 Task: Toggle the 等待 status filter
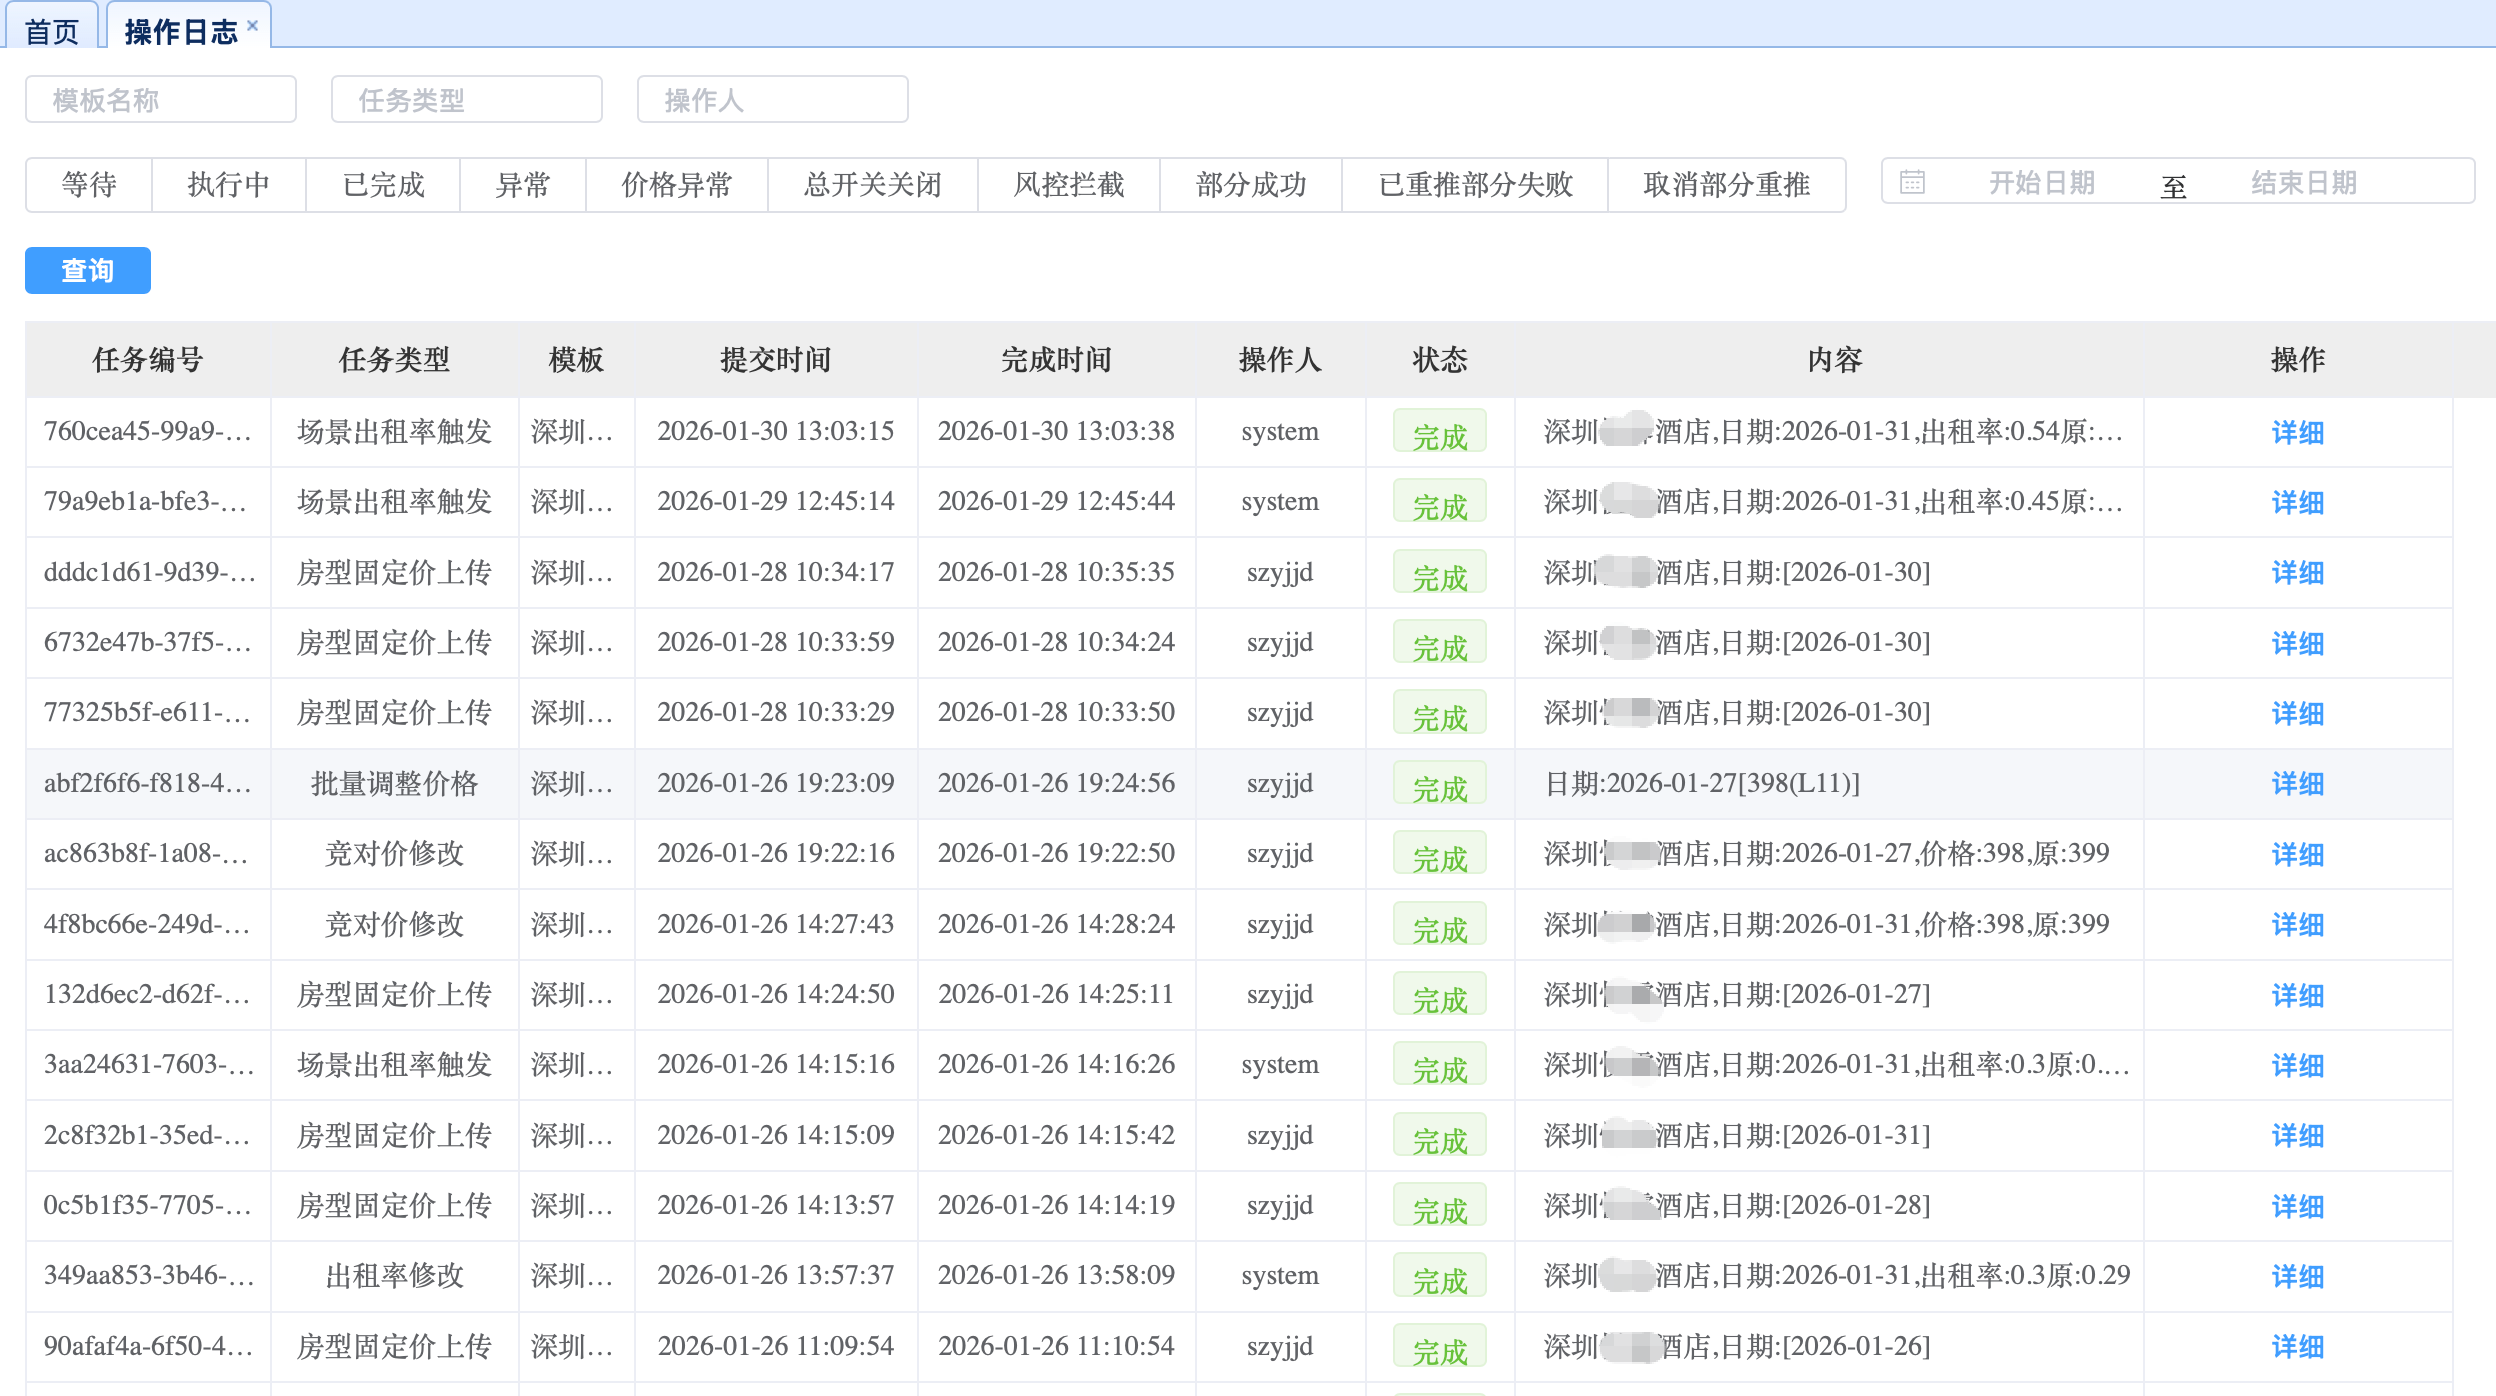click(x=89, y=185)
